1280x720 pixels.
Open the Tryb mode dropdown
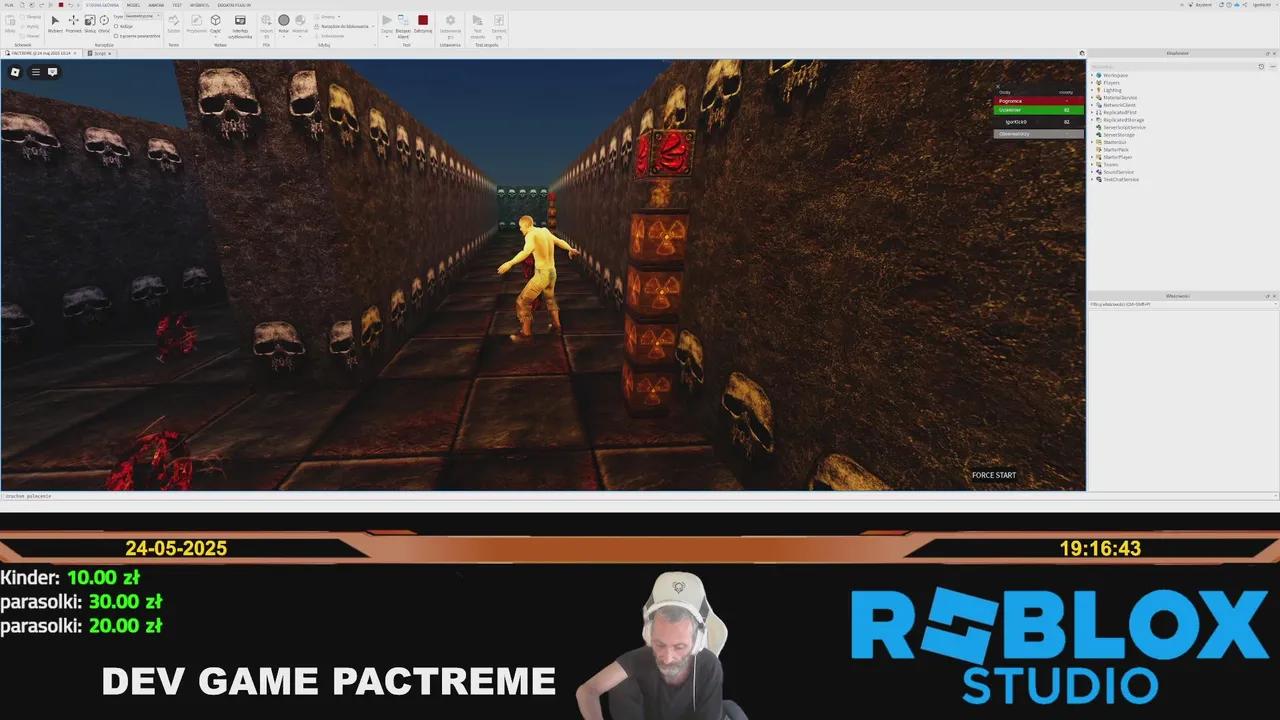point(141,17)
